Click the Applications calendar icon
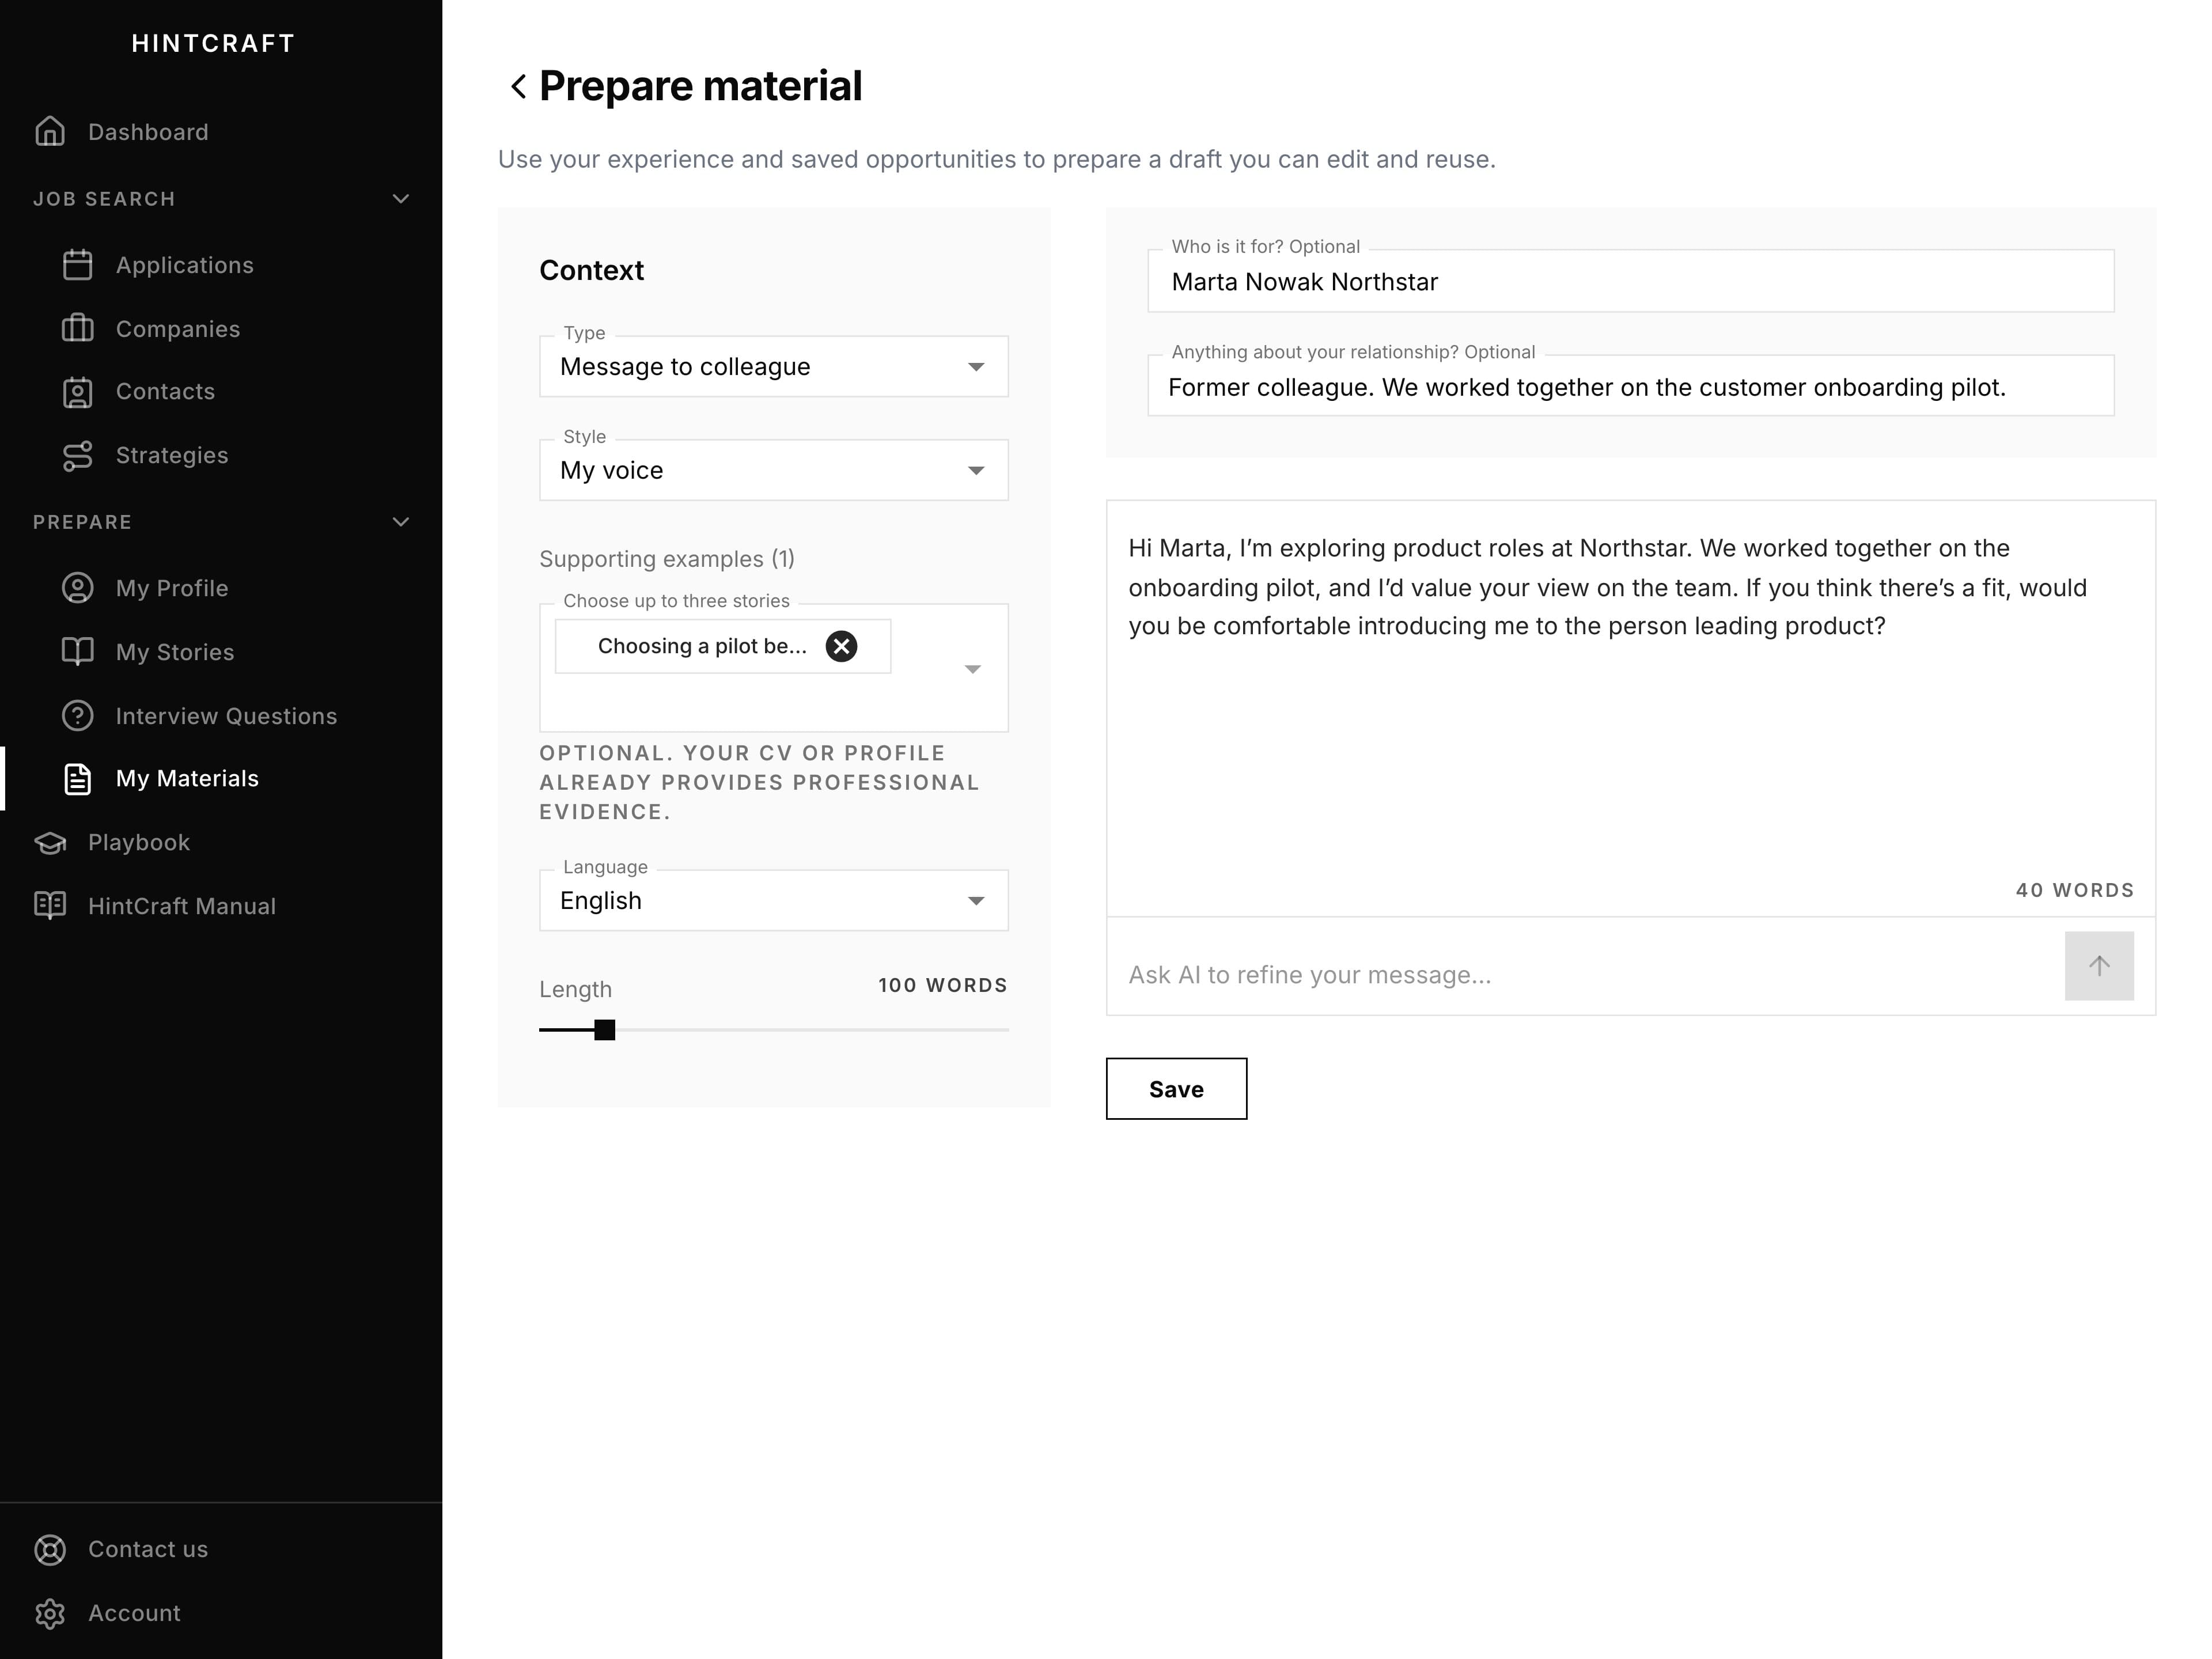The image size is (2212, 1659). tap(77, 265)
